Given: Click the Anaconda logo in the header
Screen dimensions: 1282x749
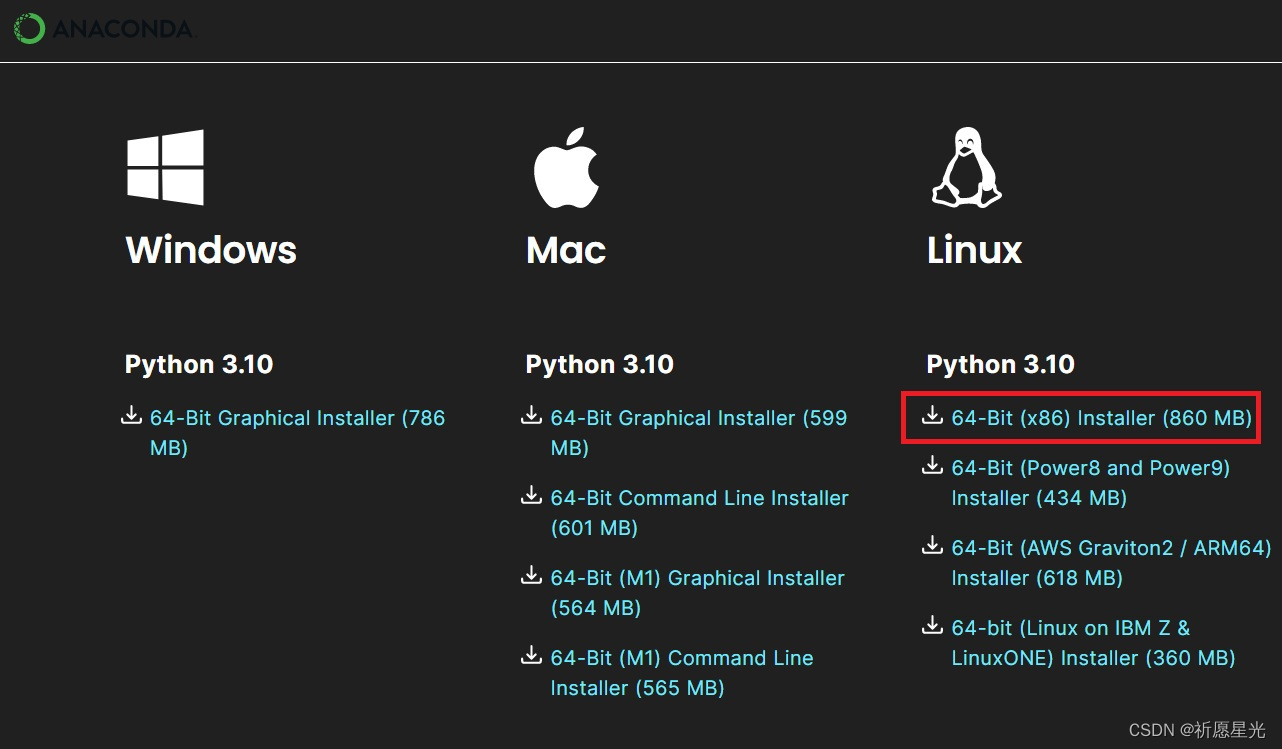Looking at the screenshot, I should [x=104, y=29].
